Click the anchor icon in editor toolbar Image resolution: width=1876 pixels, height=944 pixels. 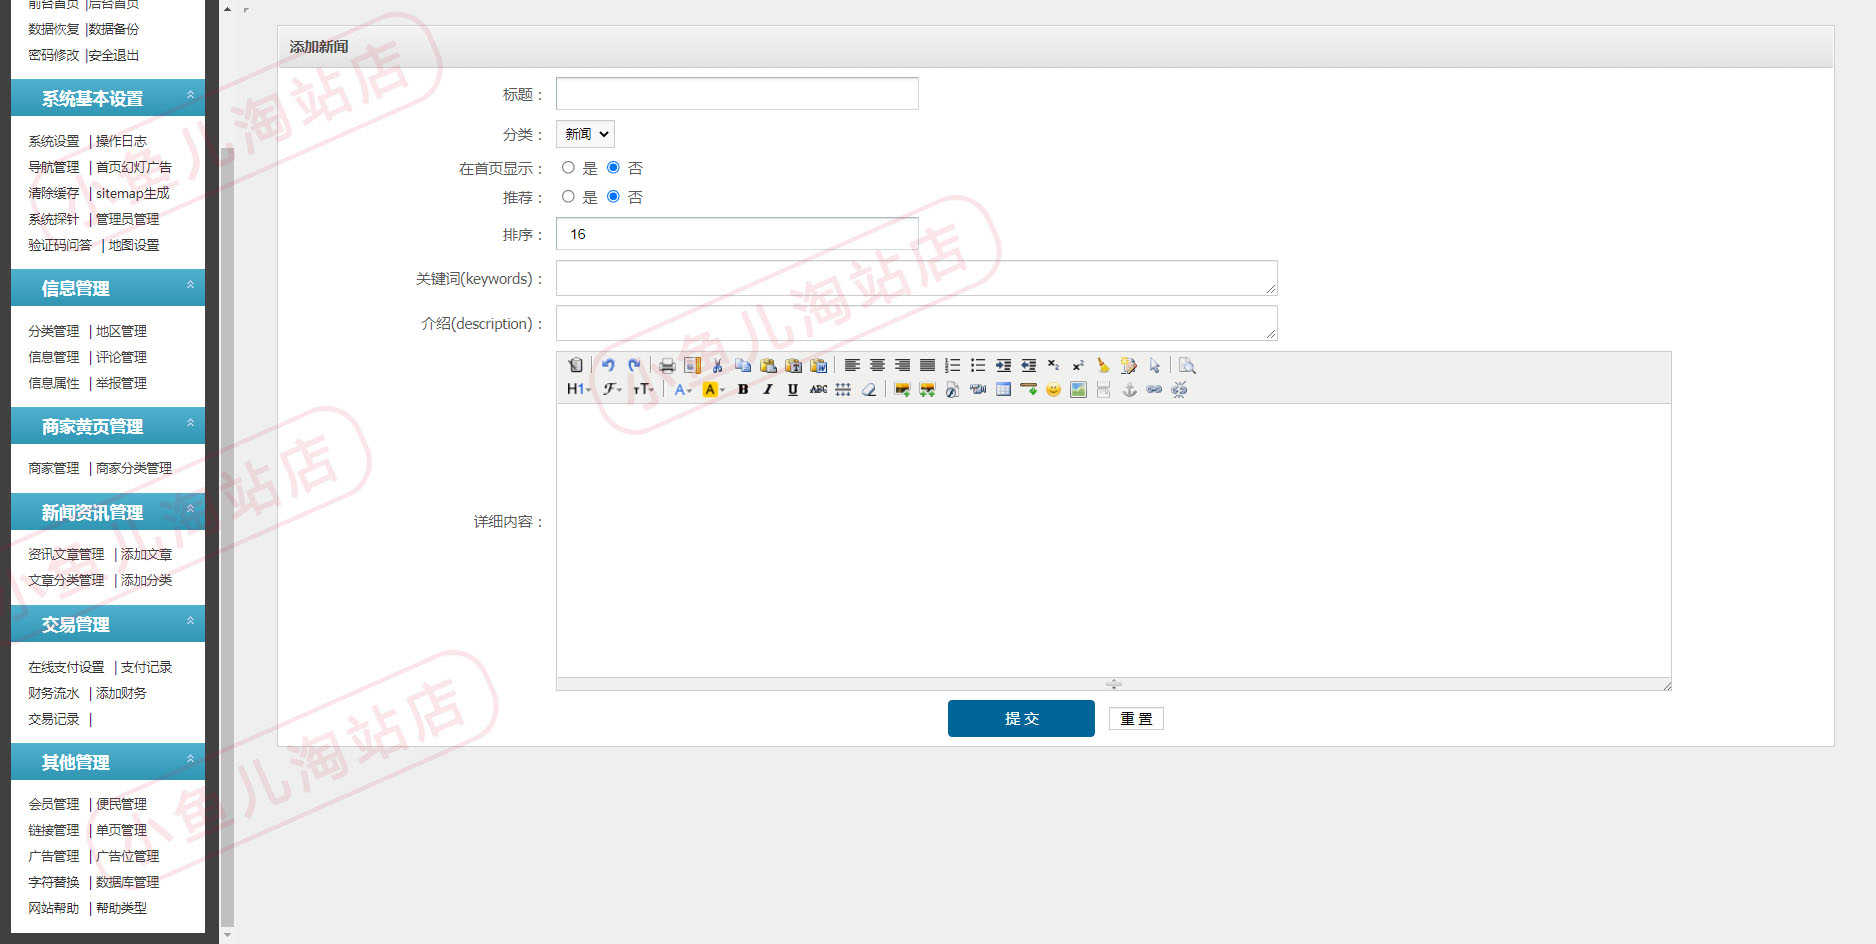click(1129, 389)
